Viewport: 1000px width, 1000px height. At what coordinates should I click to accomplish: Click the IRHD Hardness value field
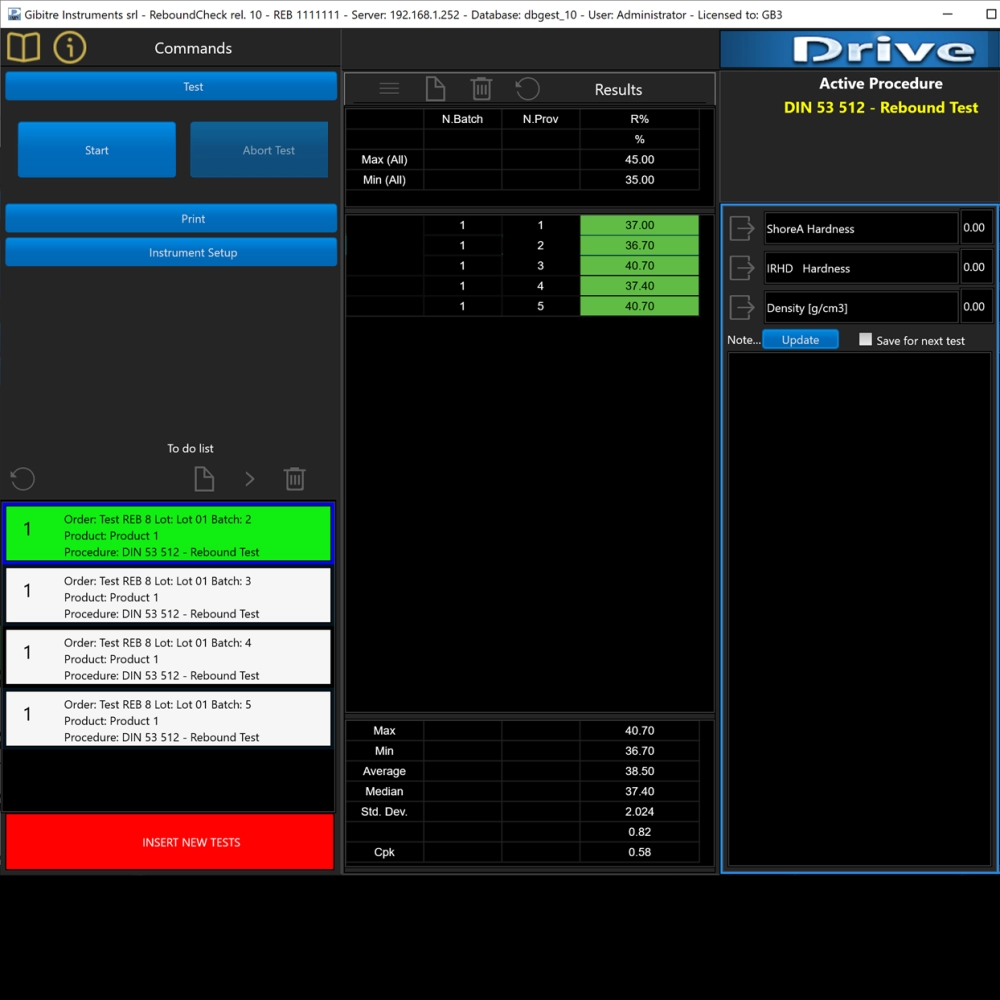click(x=974, y=267)
